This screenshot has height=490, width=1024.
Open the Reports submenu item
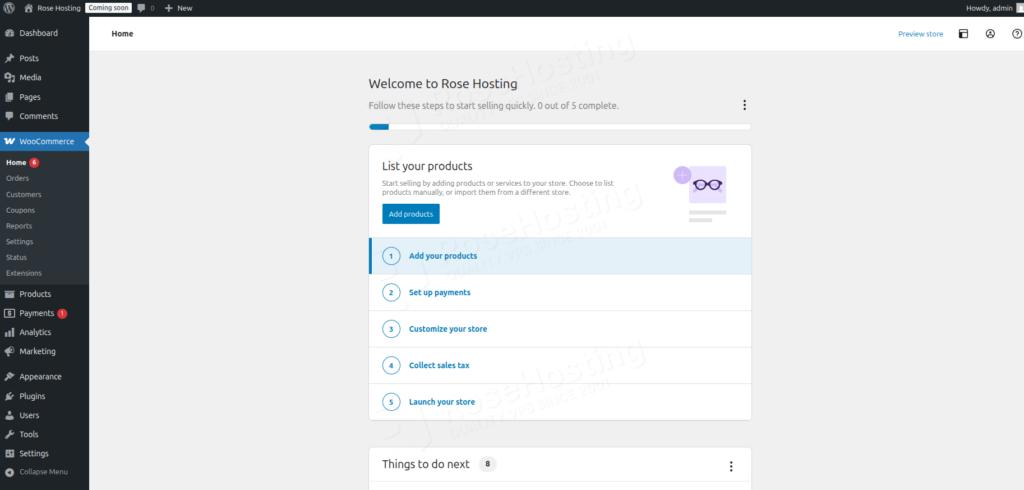[19, 226]
